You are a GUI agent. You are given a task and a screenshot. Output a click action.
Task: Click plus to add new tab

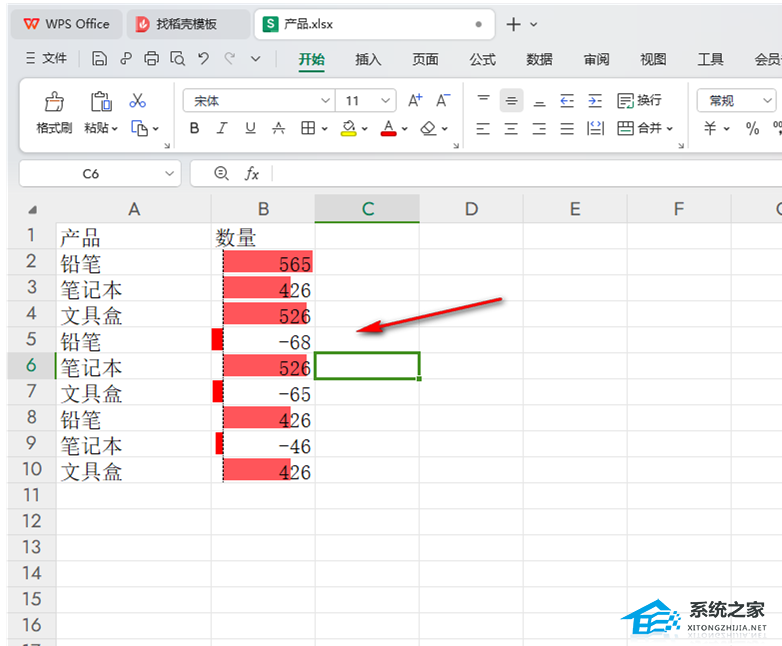(513, 24)
